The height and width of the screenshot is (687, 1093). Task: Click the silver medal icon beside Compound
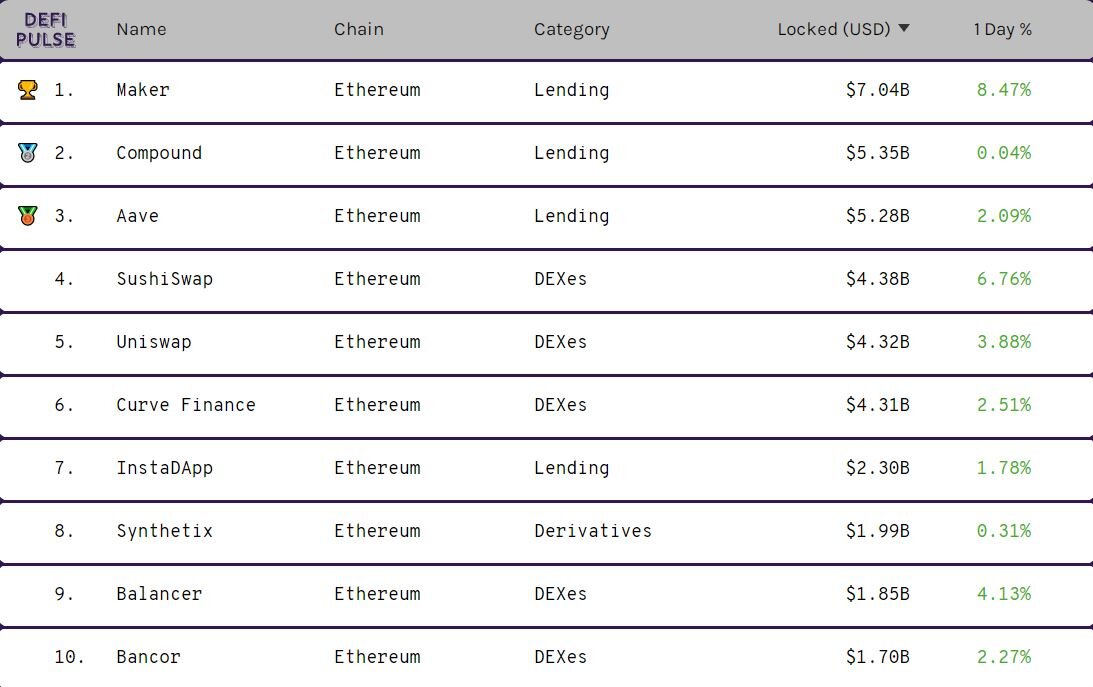(28, 153)
